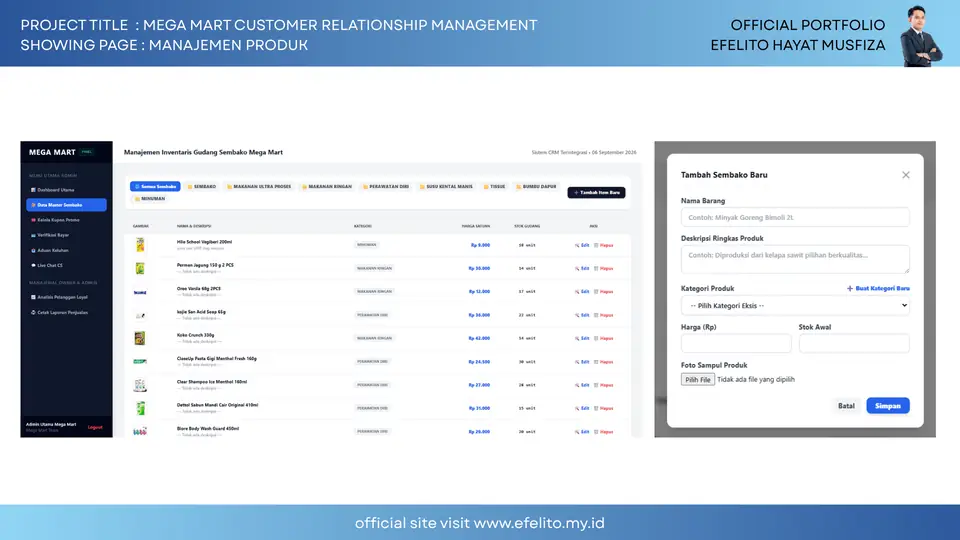The height and width of the screenshot is (540, 960).
Task: Select the SEMBAKO category tab
Action: 202,187
